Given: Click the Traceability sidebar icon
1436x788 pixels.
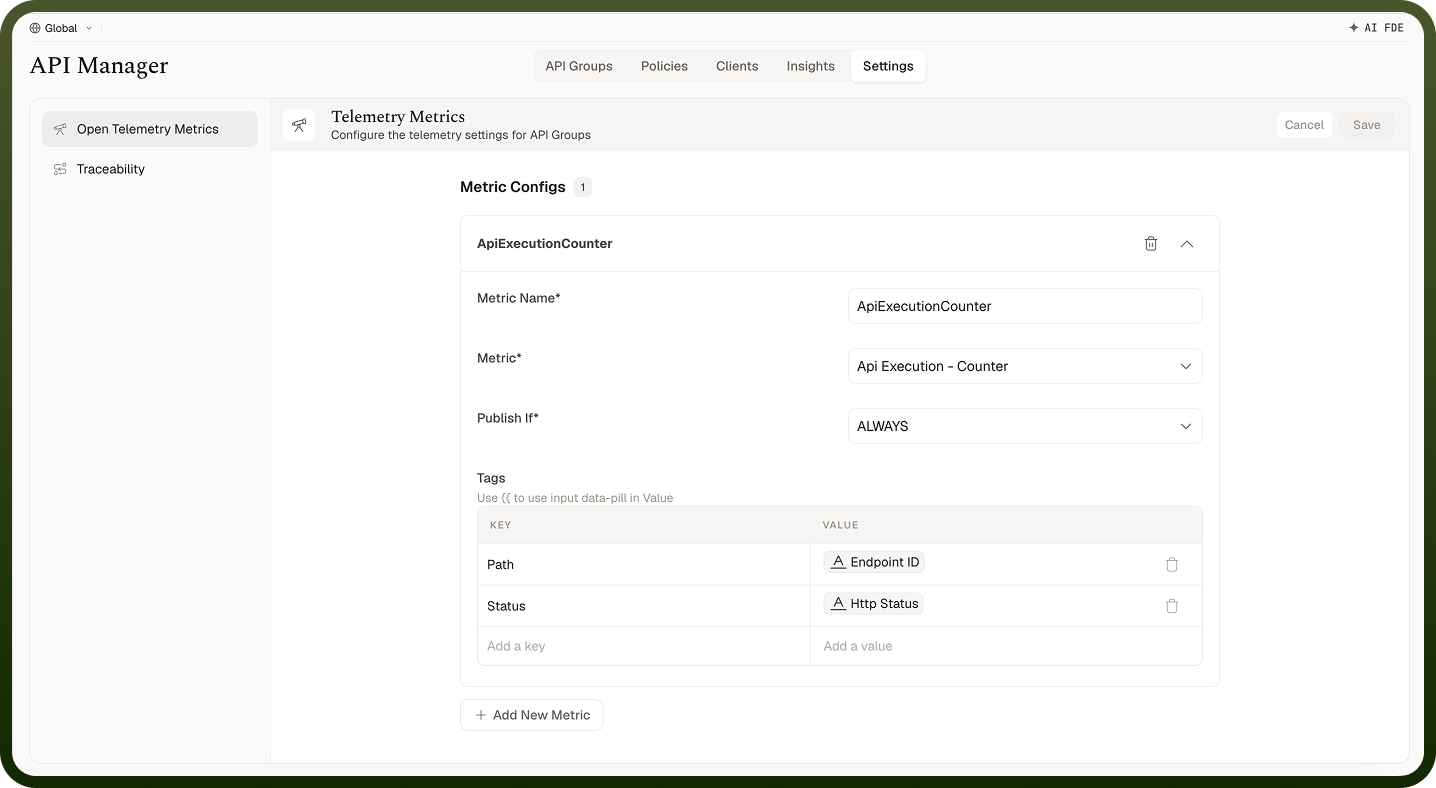Looking at the screenshot, I should [60, 169].
